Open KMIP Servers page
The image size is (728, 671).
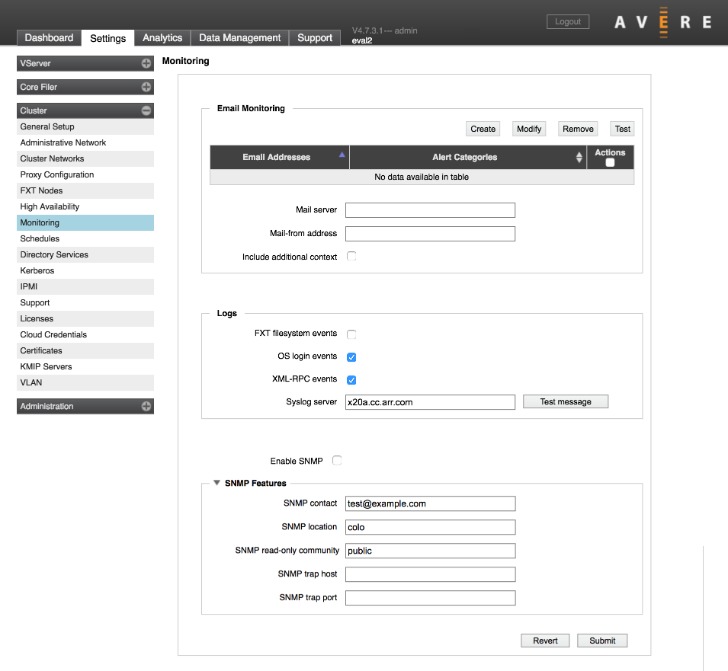click(x=85, y=367)
